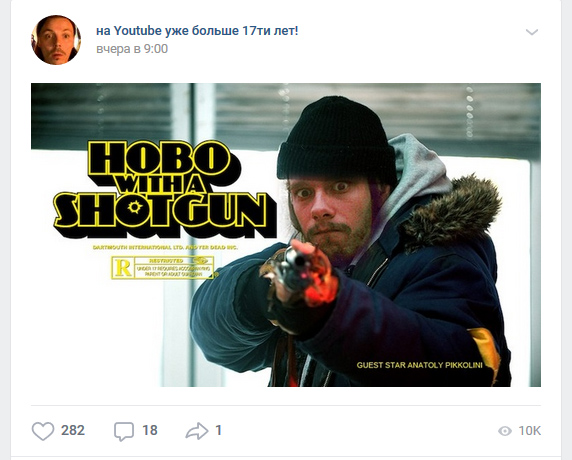Click the shotgun barrel in the picture

pos(292,264)
